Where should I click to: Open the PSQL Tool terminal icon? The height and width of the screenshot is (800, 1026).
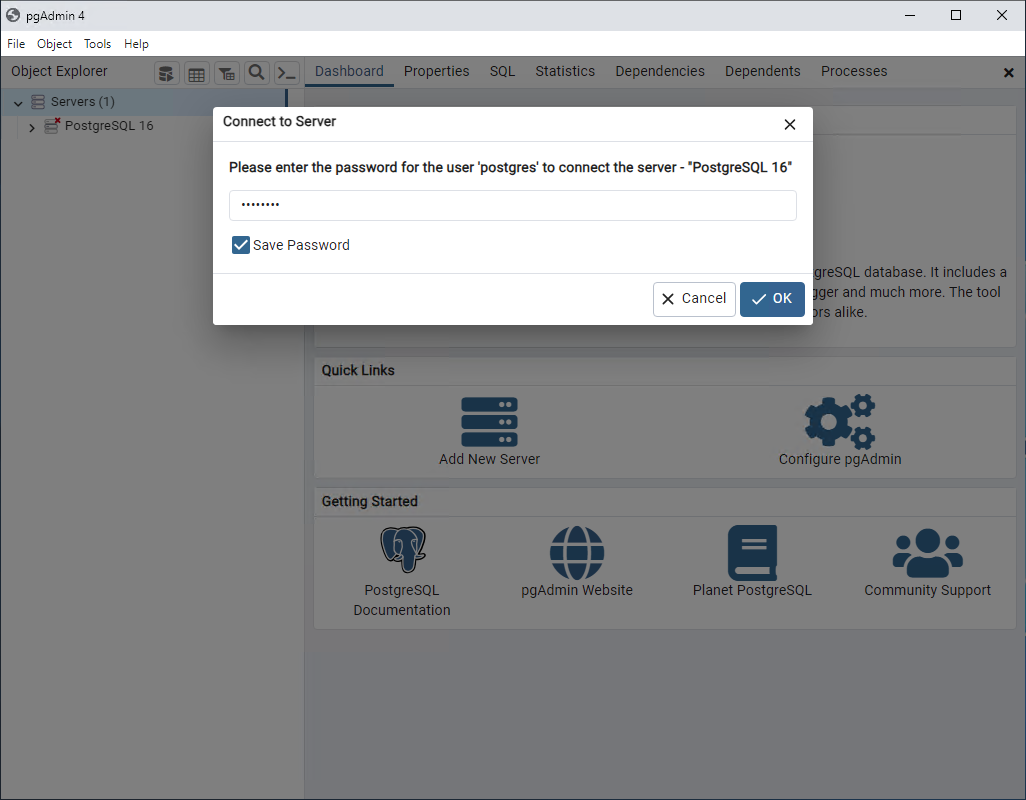(287, 73)
